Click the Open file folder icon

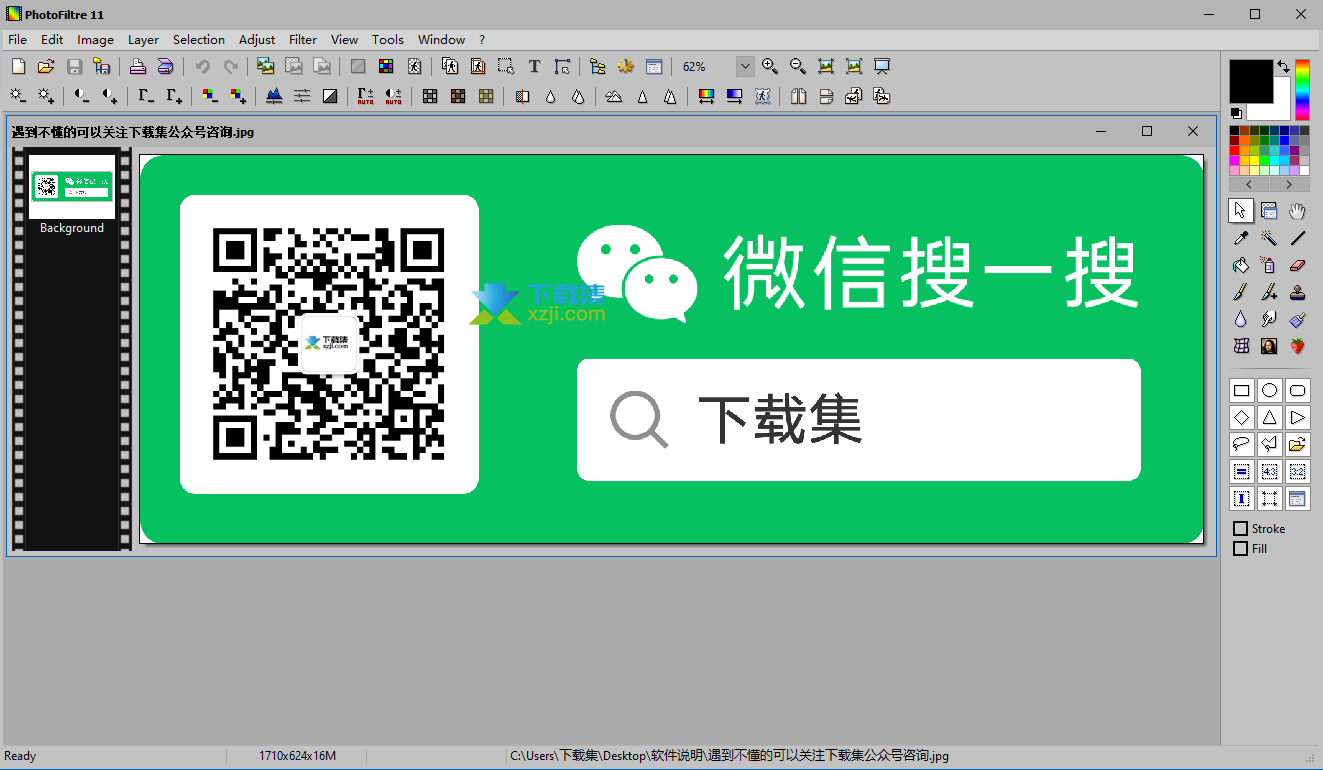[46, 67]
